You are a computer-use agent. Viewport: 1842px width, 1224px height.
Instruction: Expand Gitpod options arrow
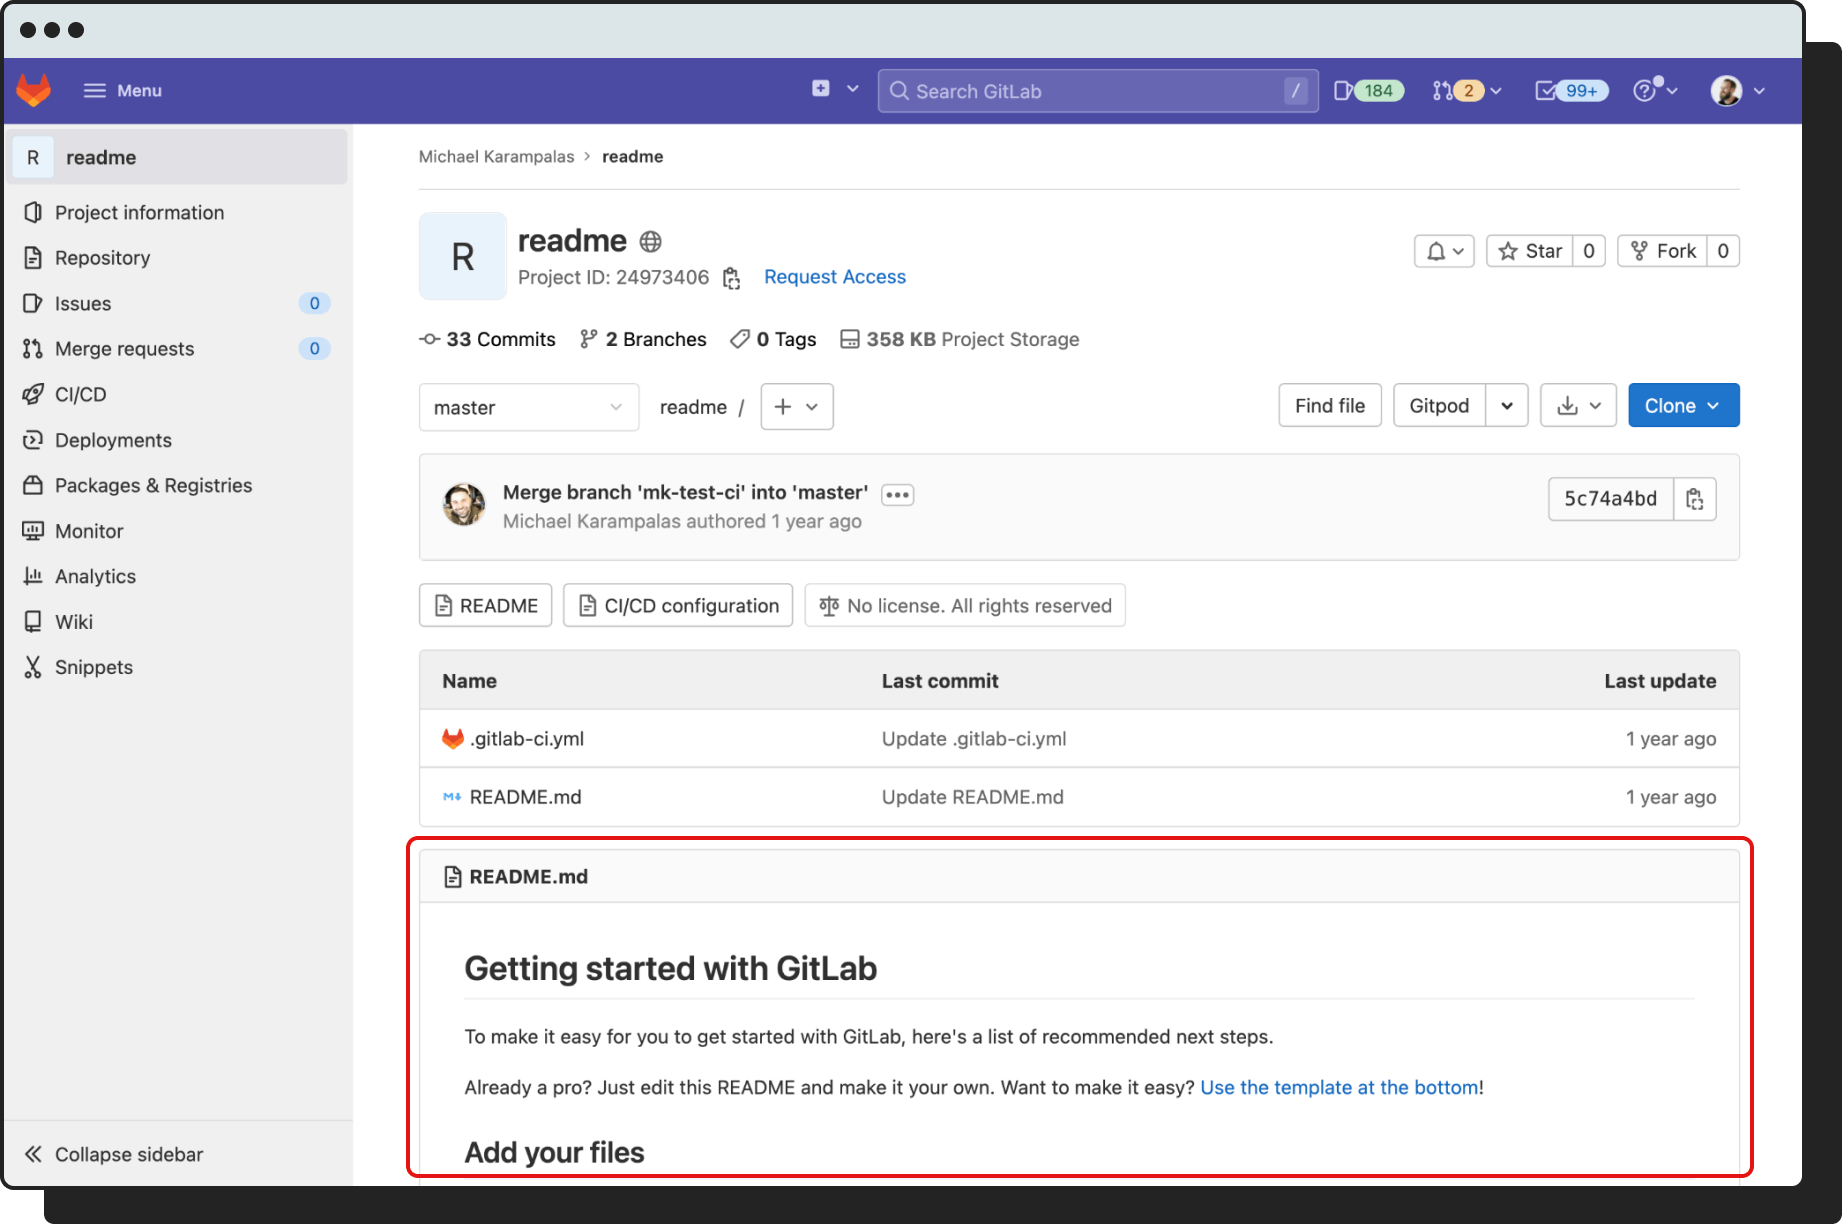click(1507, 405)
